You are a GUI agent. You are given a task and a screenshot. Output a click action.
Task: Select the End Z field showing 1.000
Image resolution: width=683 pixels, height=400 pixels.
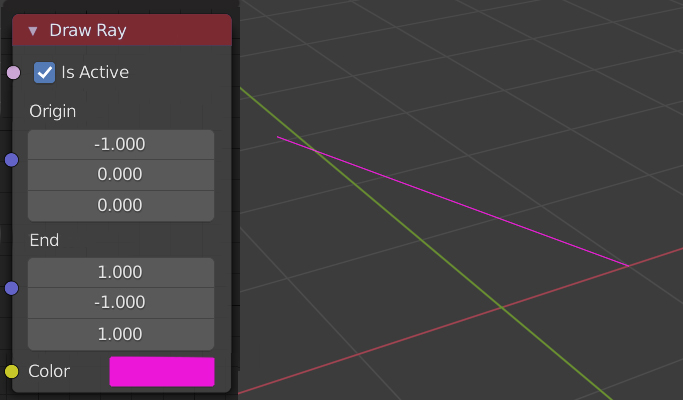[121, 334]
